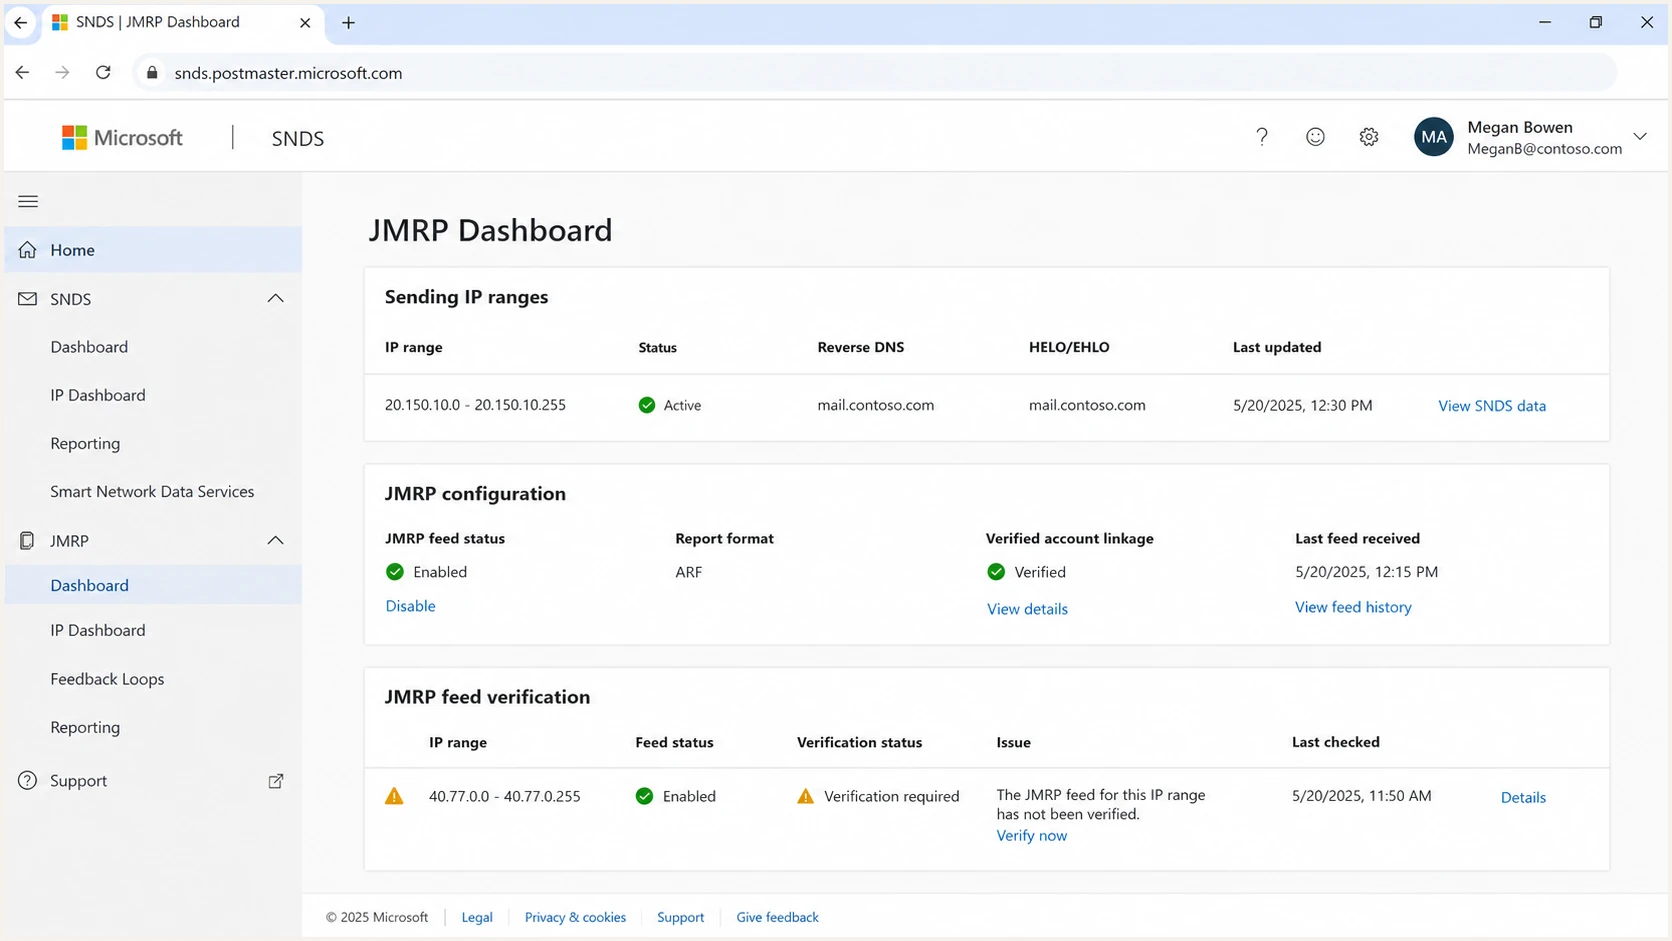
Task: Click the smiley feedback icon
Action: tap(1316, 137)
